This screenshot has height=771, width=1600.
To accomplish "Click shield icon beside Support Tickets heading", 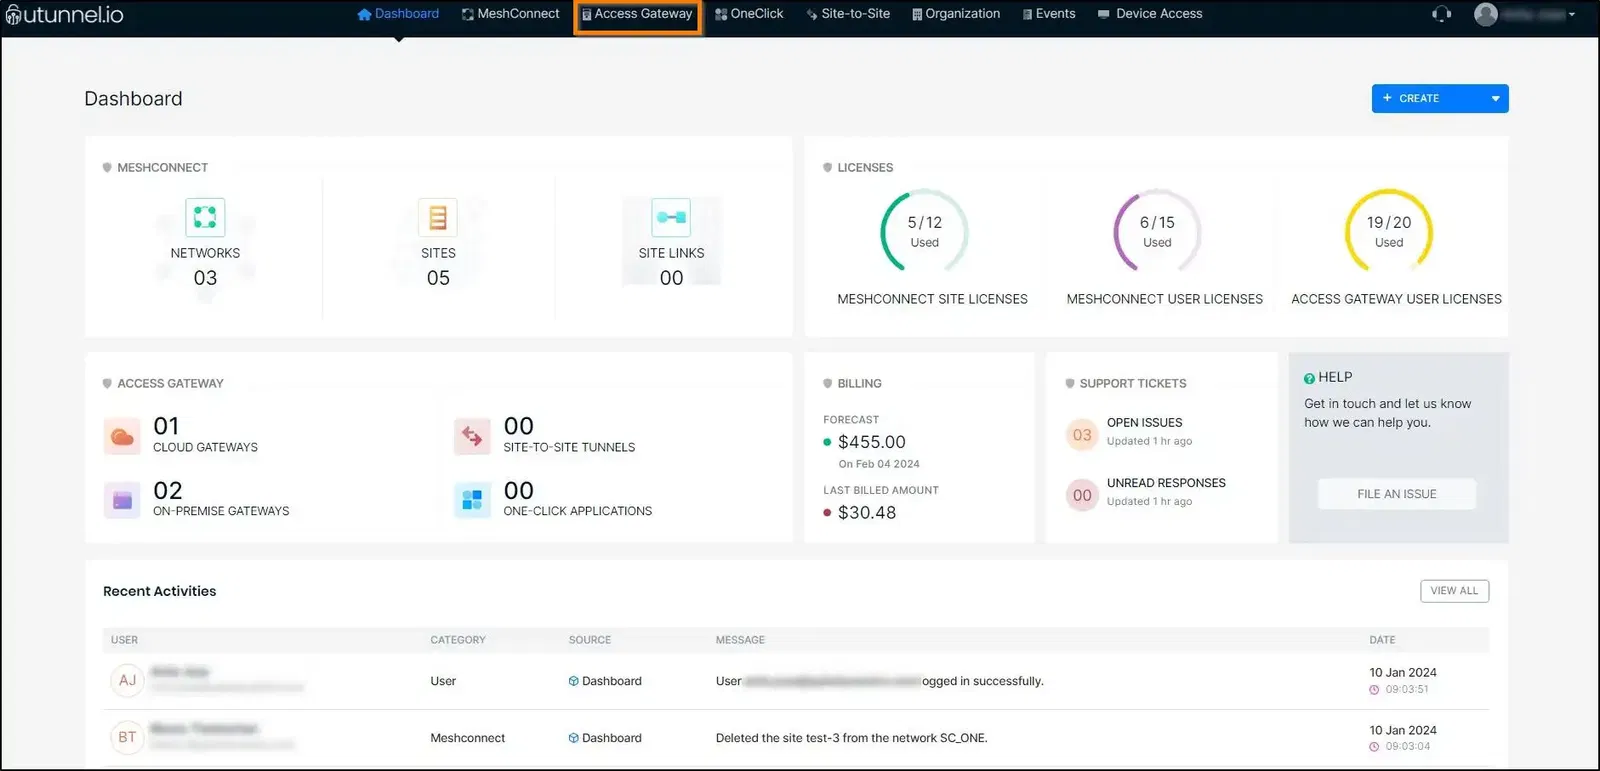I will pyautogui.click(x=1070, y=383).
